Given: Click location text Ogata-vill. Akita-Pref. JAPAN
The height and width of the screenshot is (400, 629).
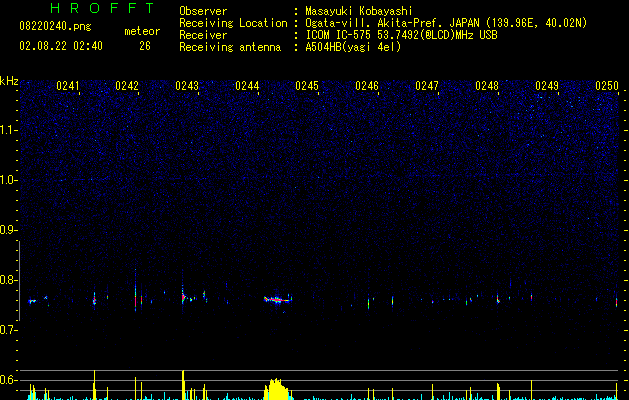Looking at the screenshot, I should coord(392,23).
